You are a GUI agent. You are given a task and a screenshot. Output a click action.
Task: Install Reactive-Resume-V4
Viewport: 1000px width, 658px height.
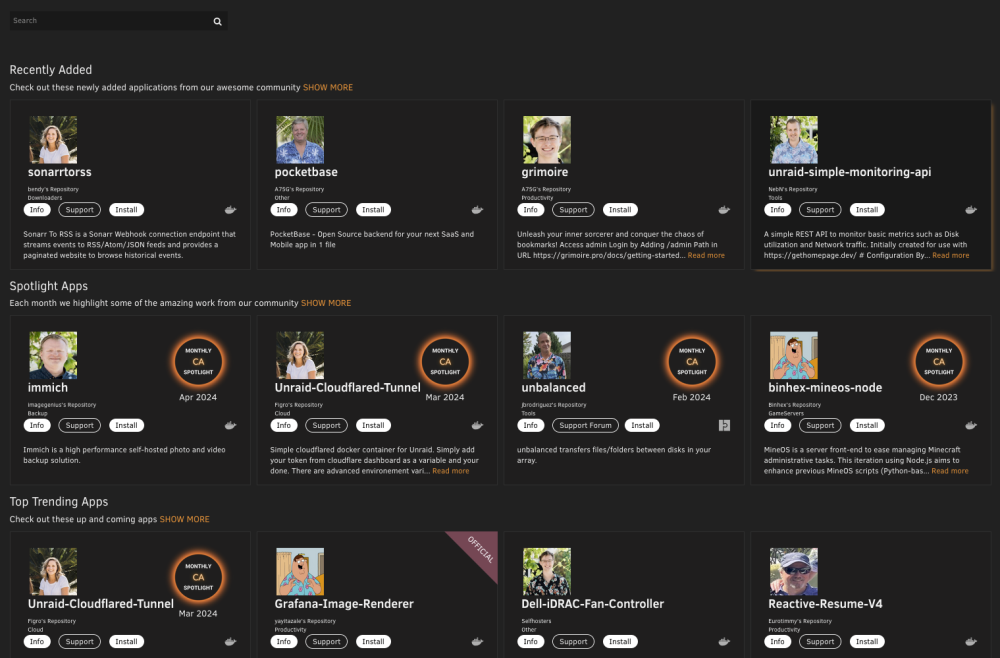click(x=867, y=641)
